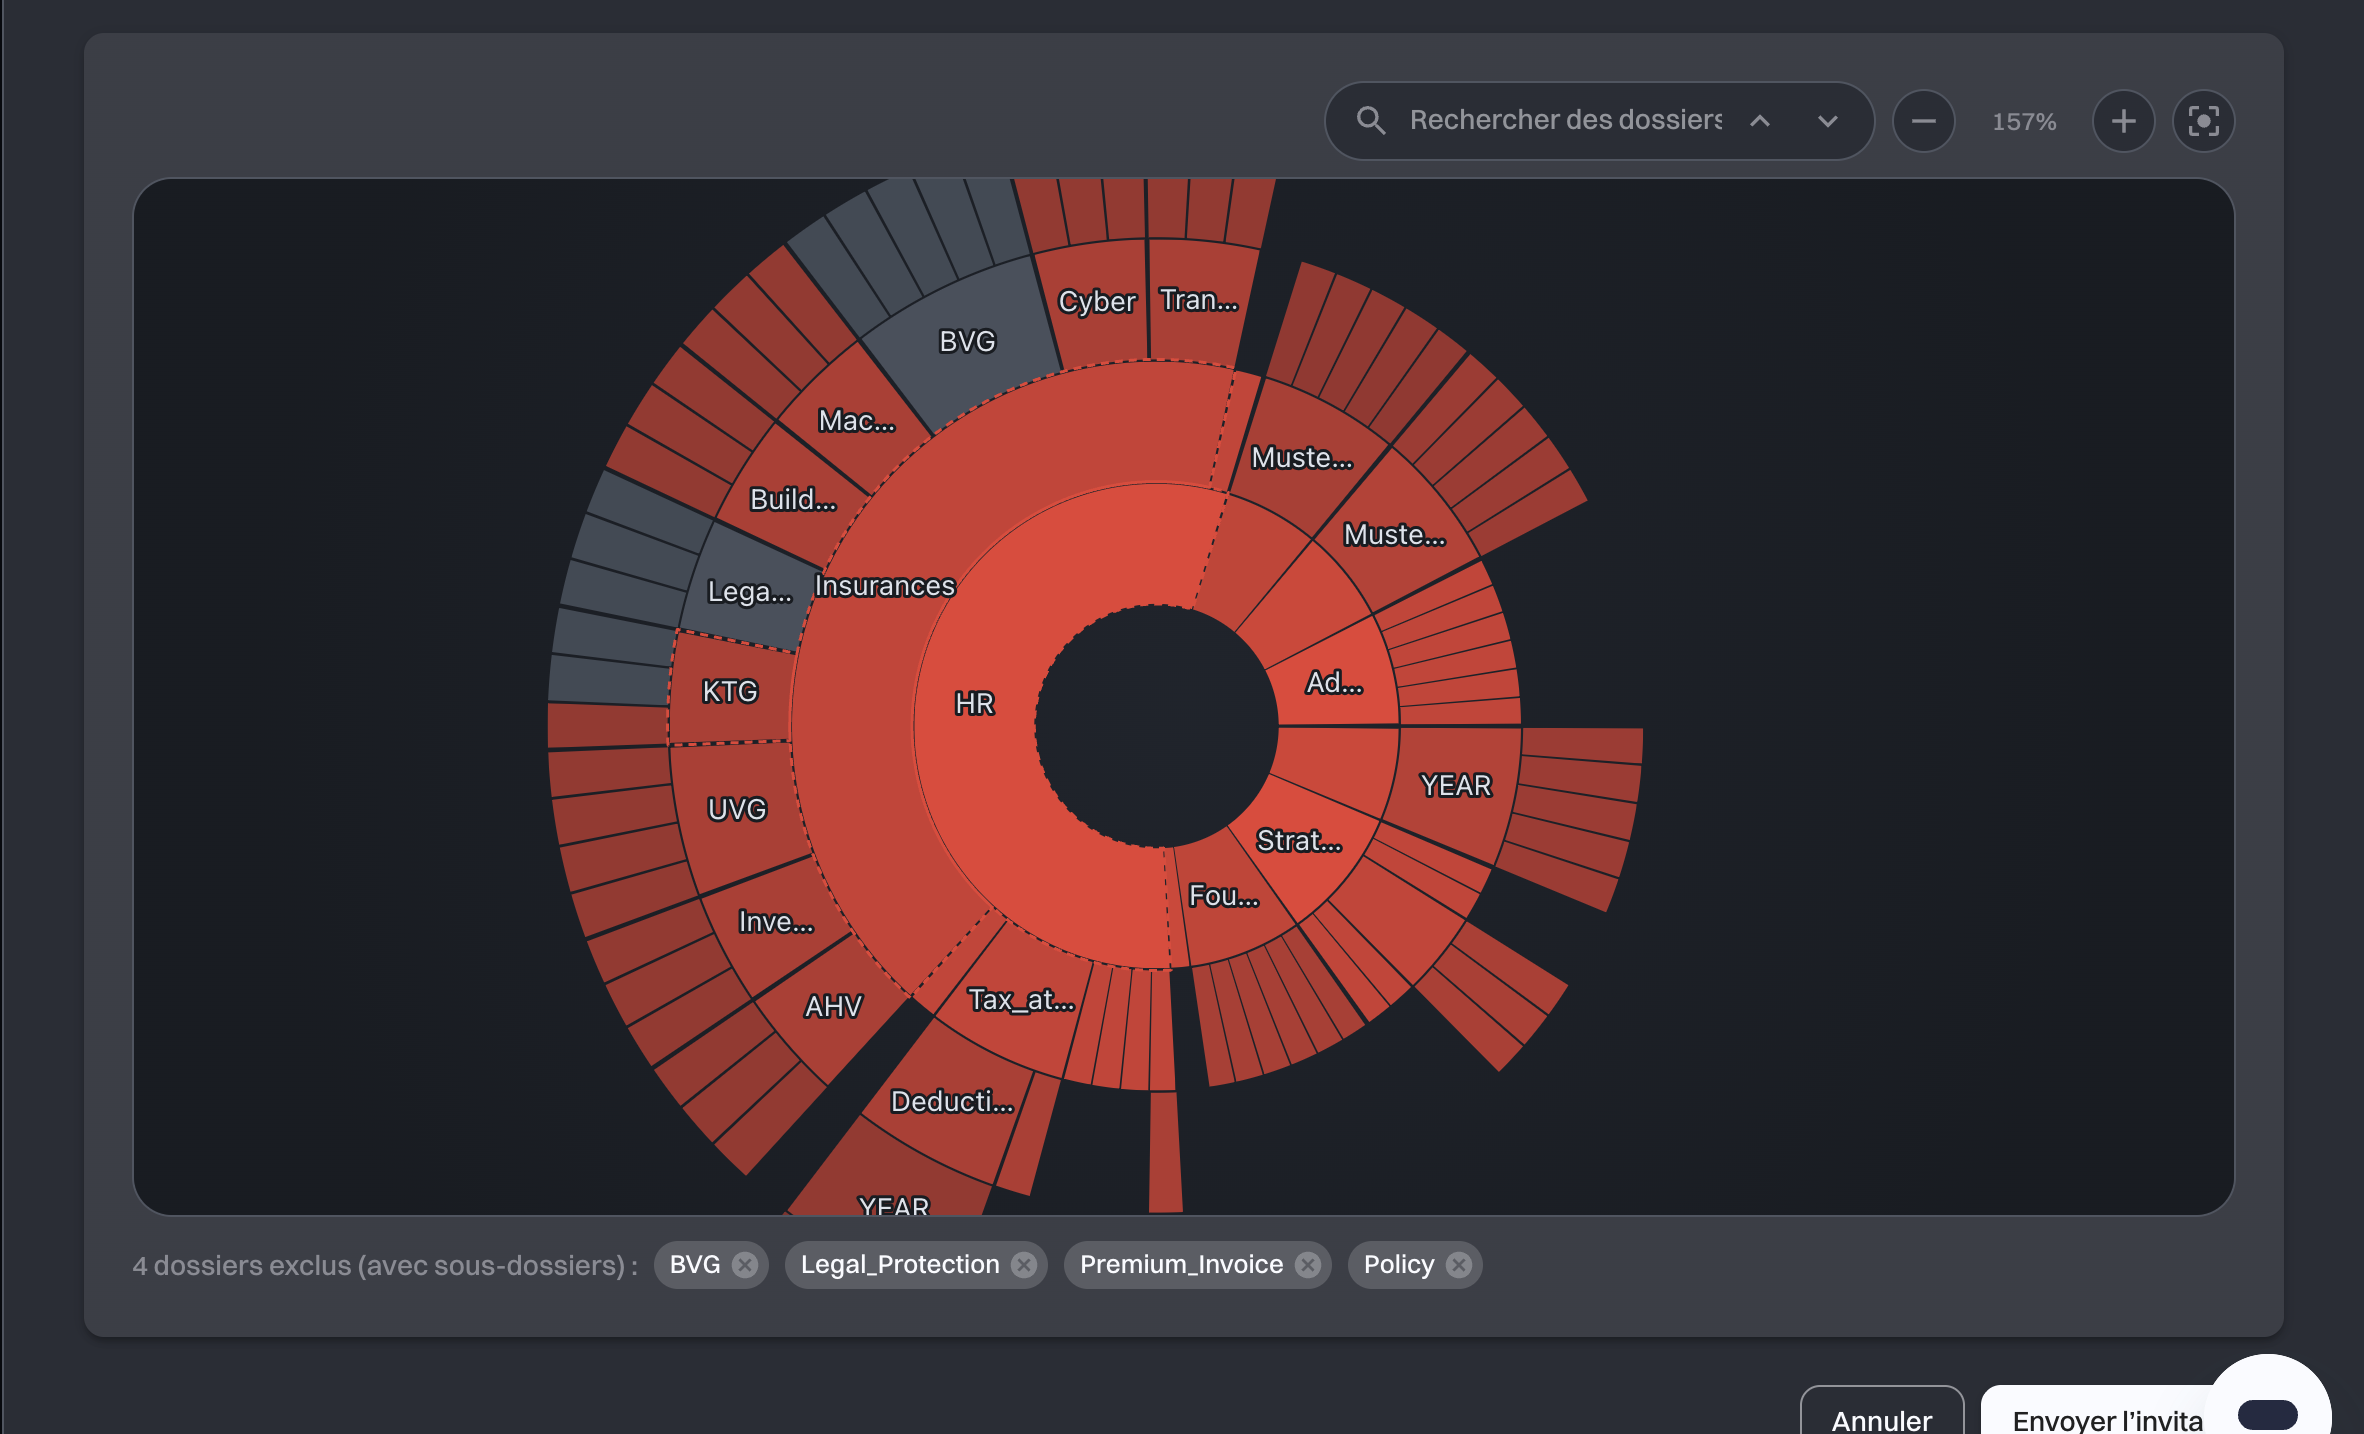Click the YEAR segment right of Strat...

point(1455,786)
